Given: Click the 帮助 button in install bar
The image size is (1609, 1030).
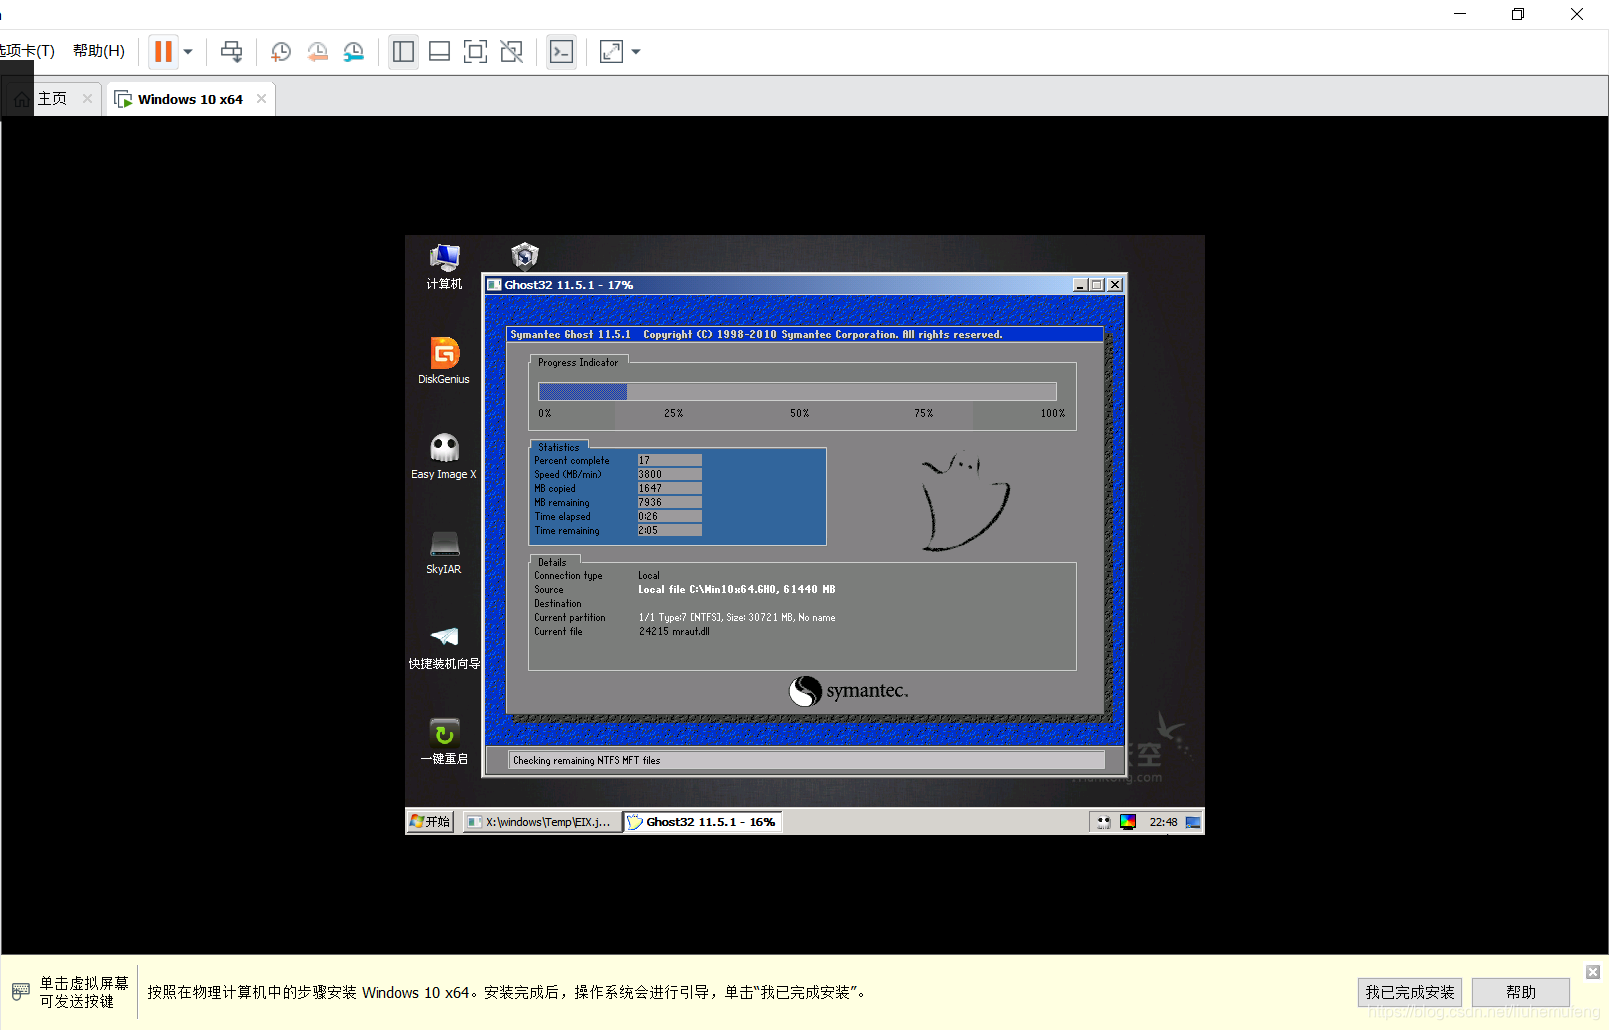Looking at the screenshot, I should pyautogui.click(x=1521, y=992).
